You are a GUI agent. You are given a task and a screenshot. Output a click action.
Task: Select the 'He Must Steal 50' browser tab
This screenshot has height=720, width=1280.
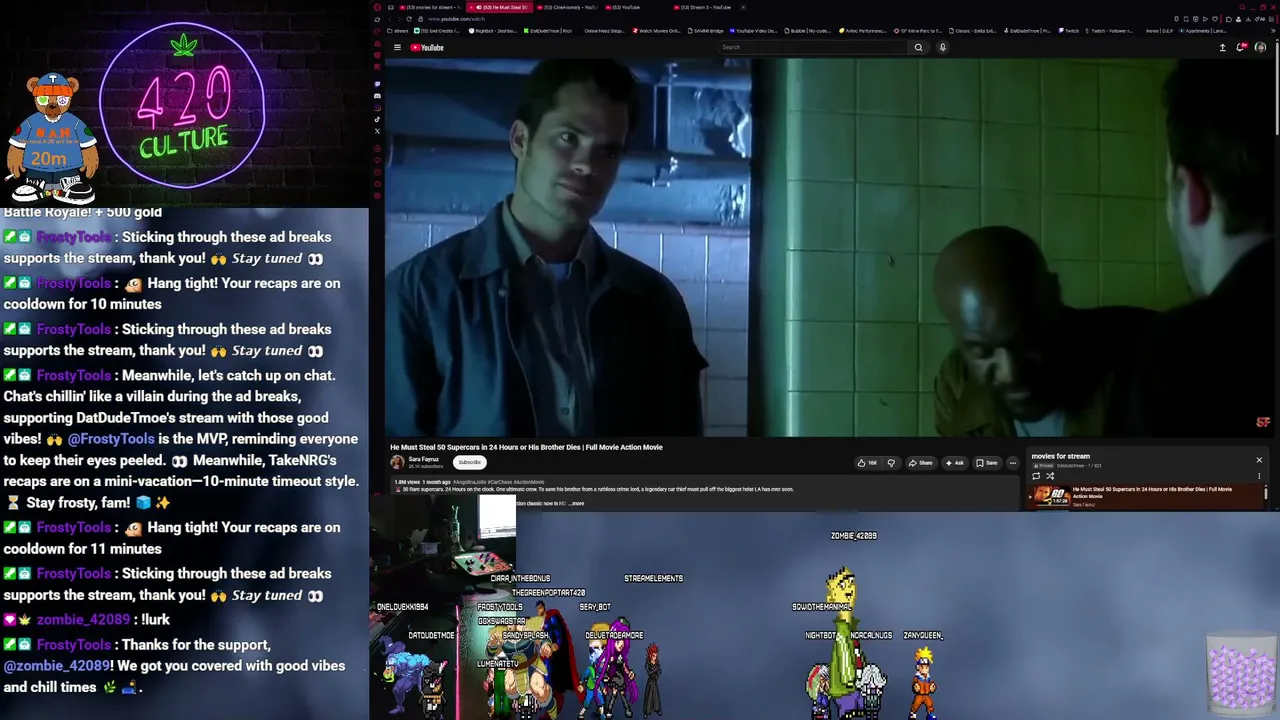click(x=497, y=7)
